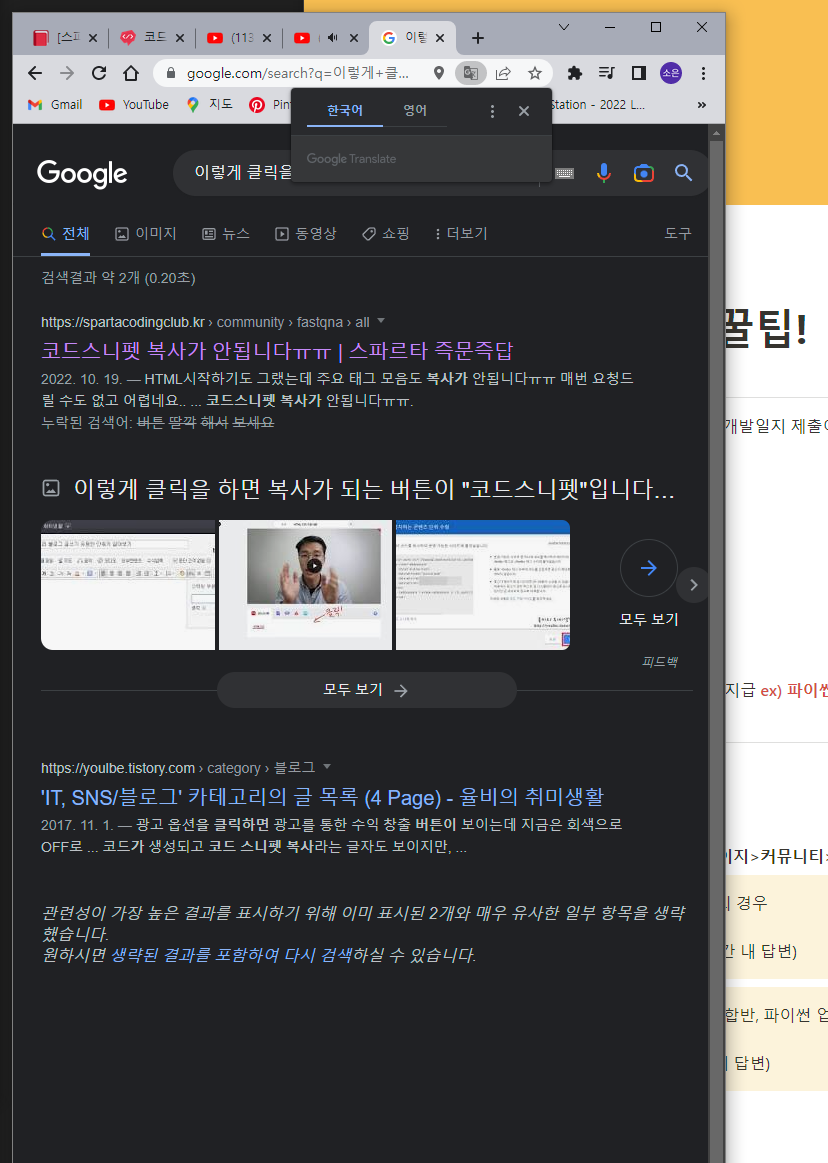Image resolution: width=828 pixels, height=1163 pixels.
Task: Open the Gmail bookmark
Action: pyautogui.click(x=55, y=105)
